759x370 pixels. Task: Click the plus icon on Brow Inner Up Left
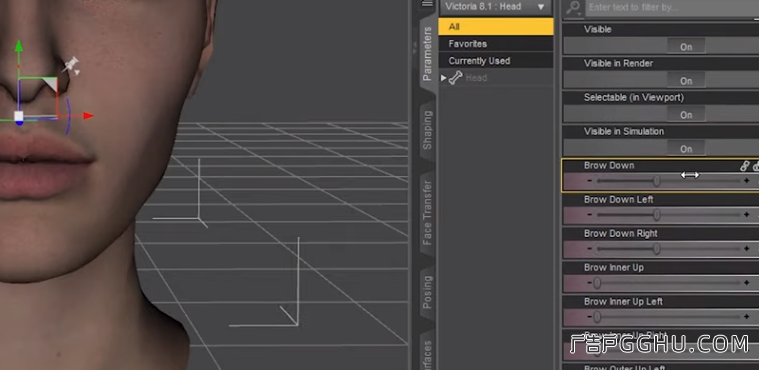(x=746, y=317)
